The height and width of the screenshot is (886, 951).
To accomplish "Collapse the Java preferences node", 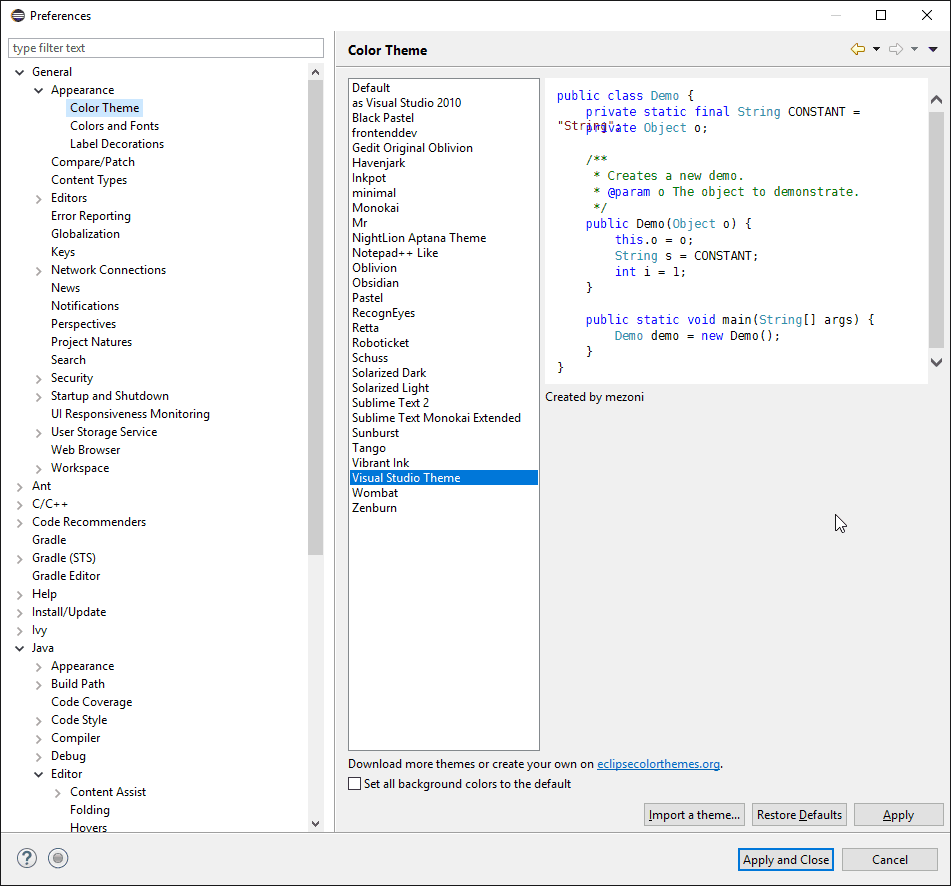I will click(x=19, y=648).
